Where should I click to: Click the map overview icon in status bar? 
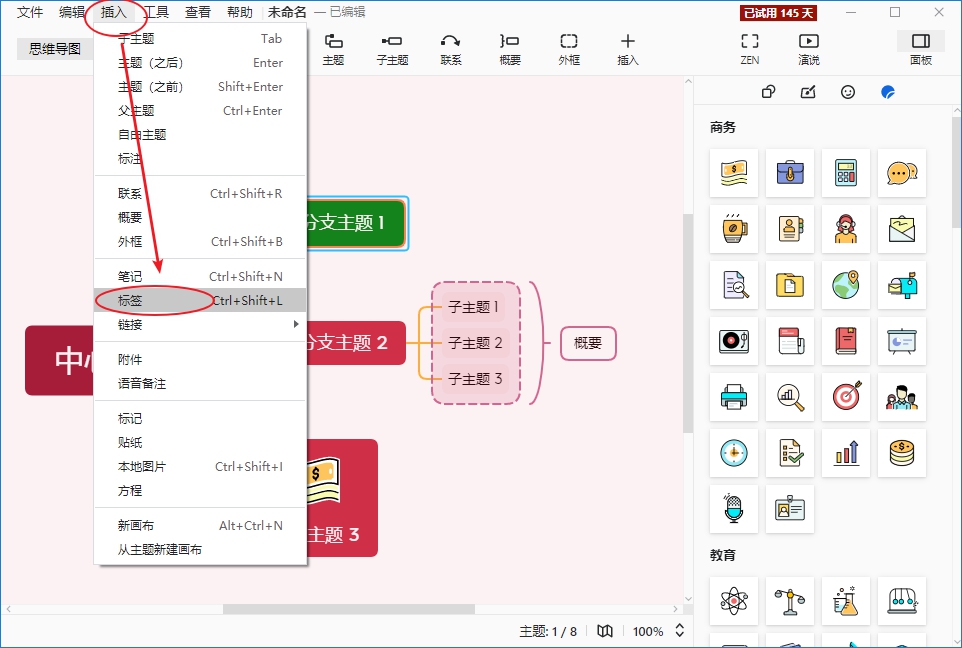(605, 631)
